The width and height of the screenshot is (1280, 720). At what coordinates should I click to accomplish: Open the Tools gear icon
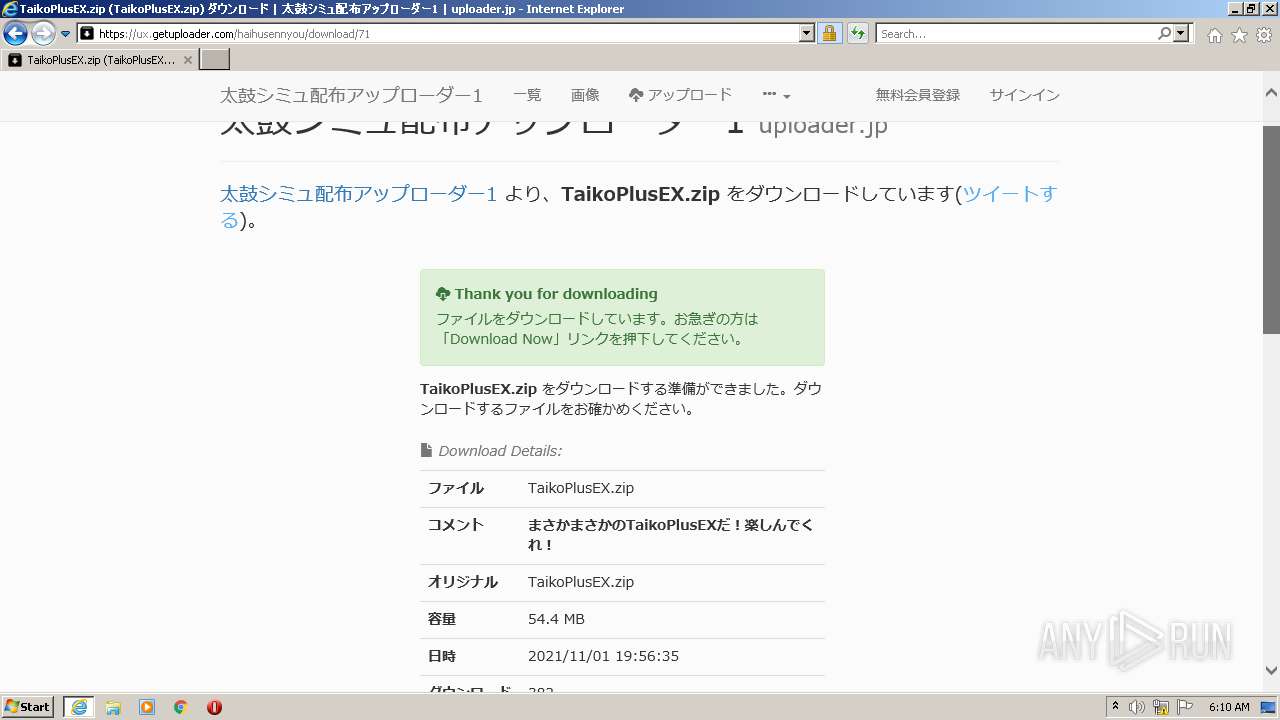[x=1264, y=35]
